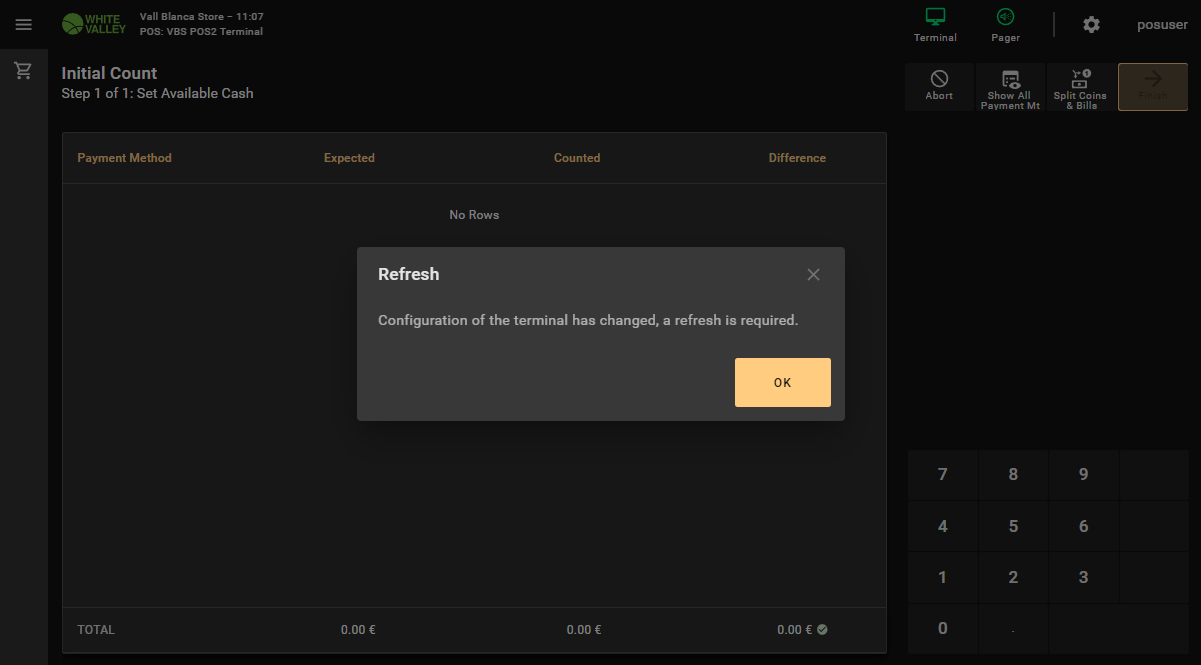Close the Refresh dialog with X

tap(813, 275)
